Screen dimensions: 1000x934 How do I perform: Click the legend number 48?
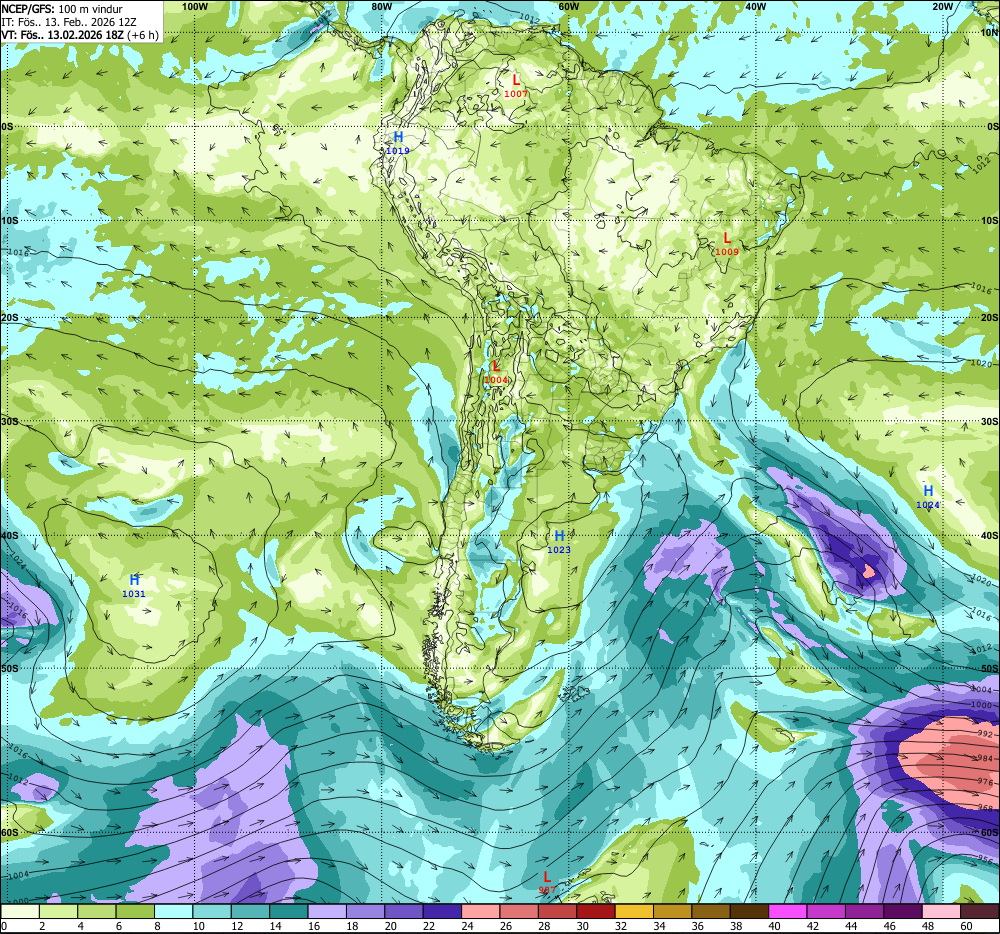(928, 926)
